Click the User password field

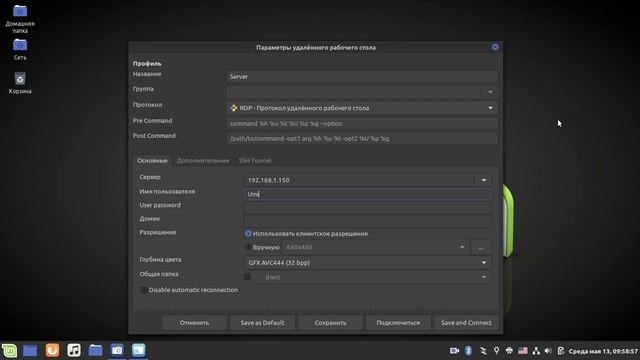367,207
